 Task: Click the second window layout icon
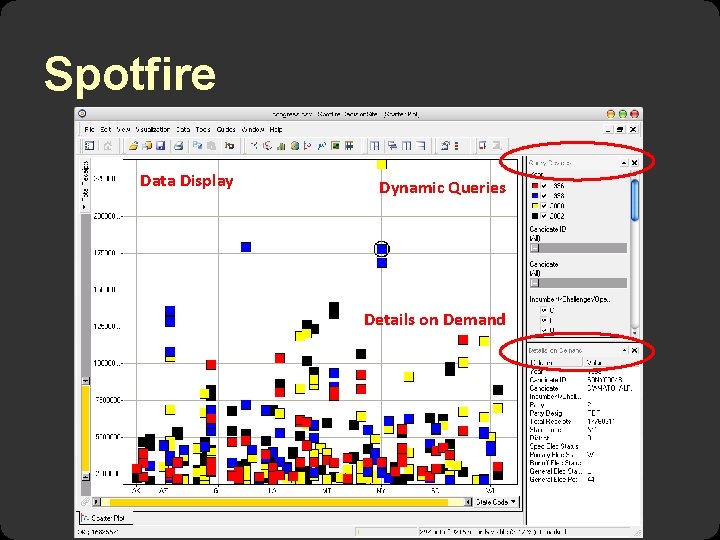tap(392, 146)
